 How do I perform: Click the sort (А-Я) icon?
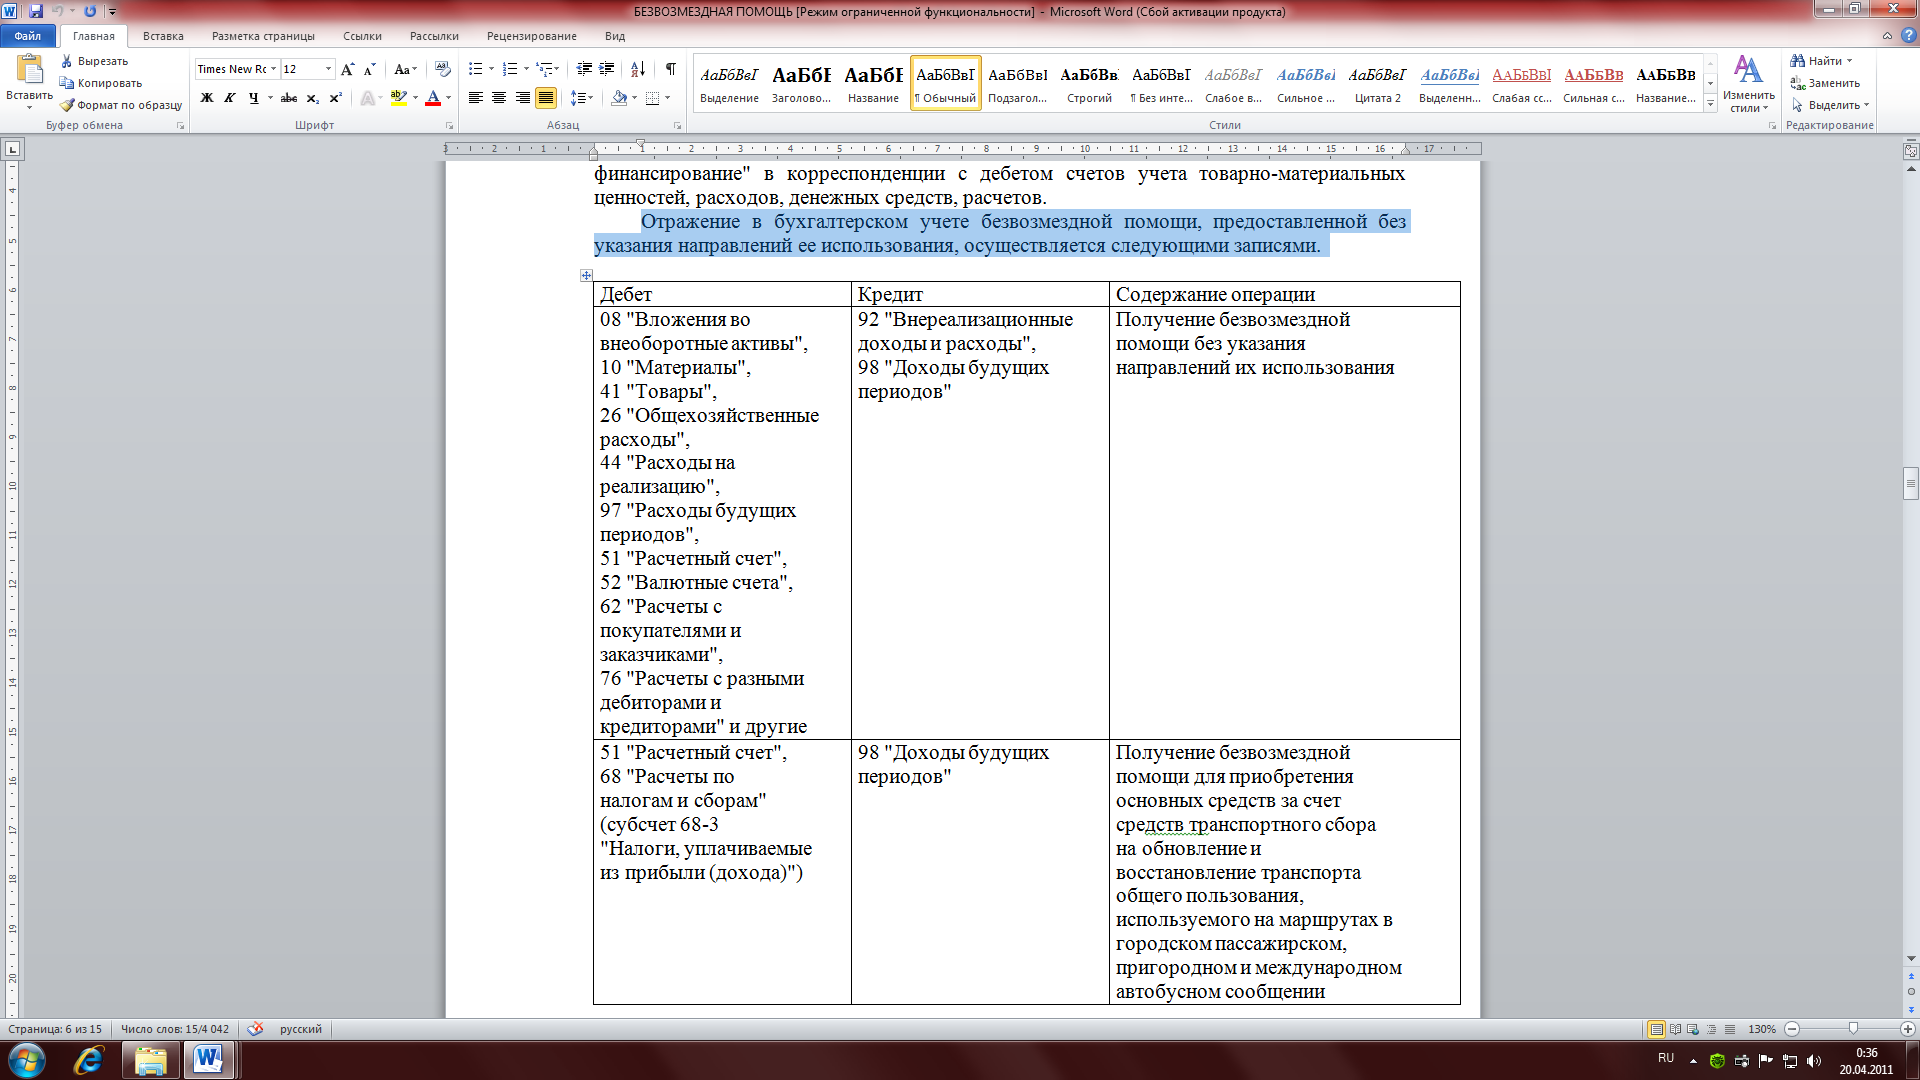click(x=637, y=69)
